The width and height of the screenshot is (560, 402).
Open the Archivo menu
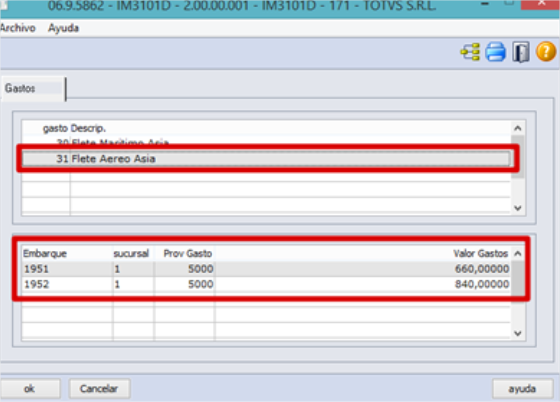point(18,28)
